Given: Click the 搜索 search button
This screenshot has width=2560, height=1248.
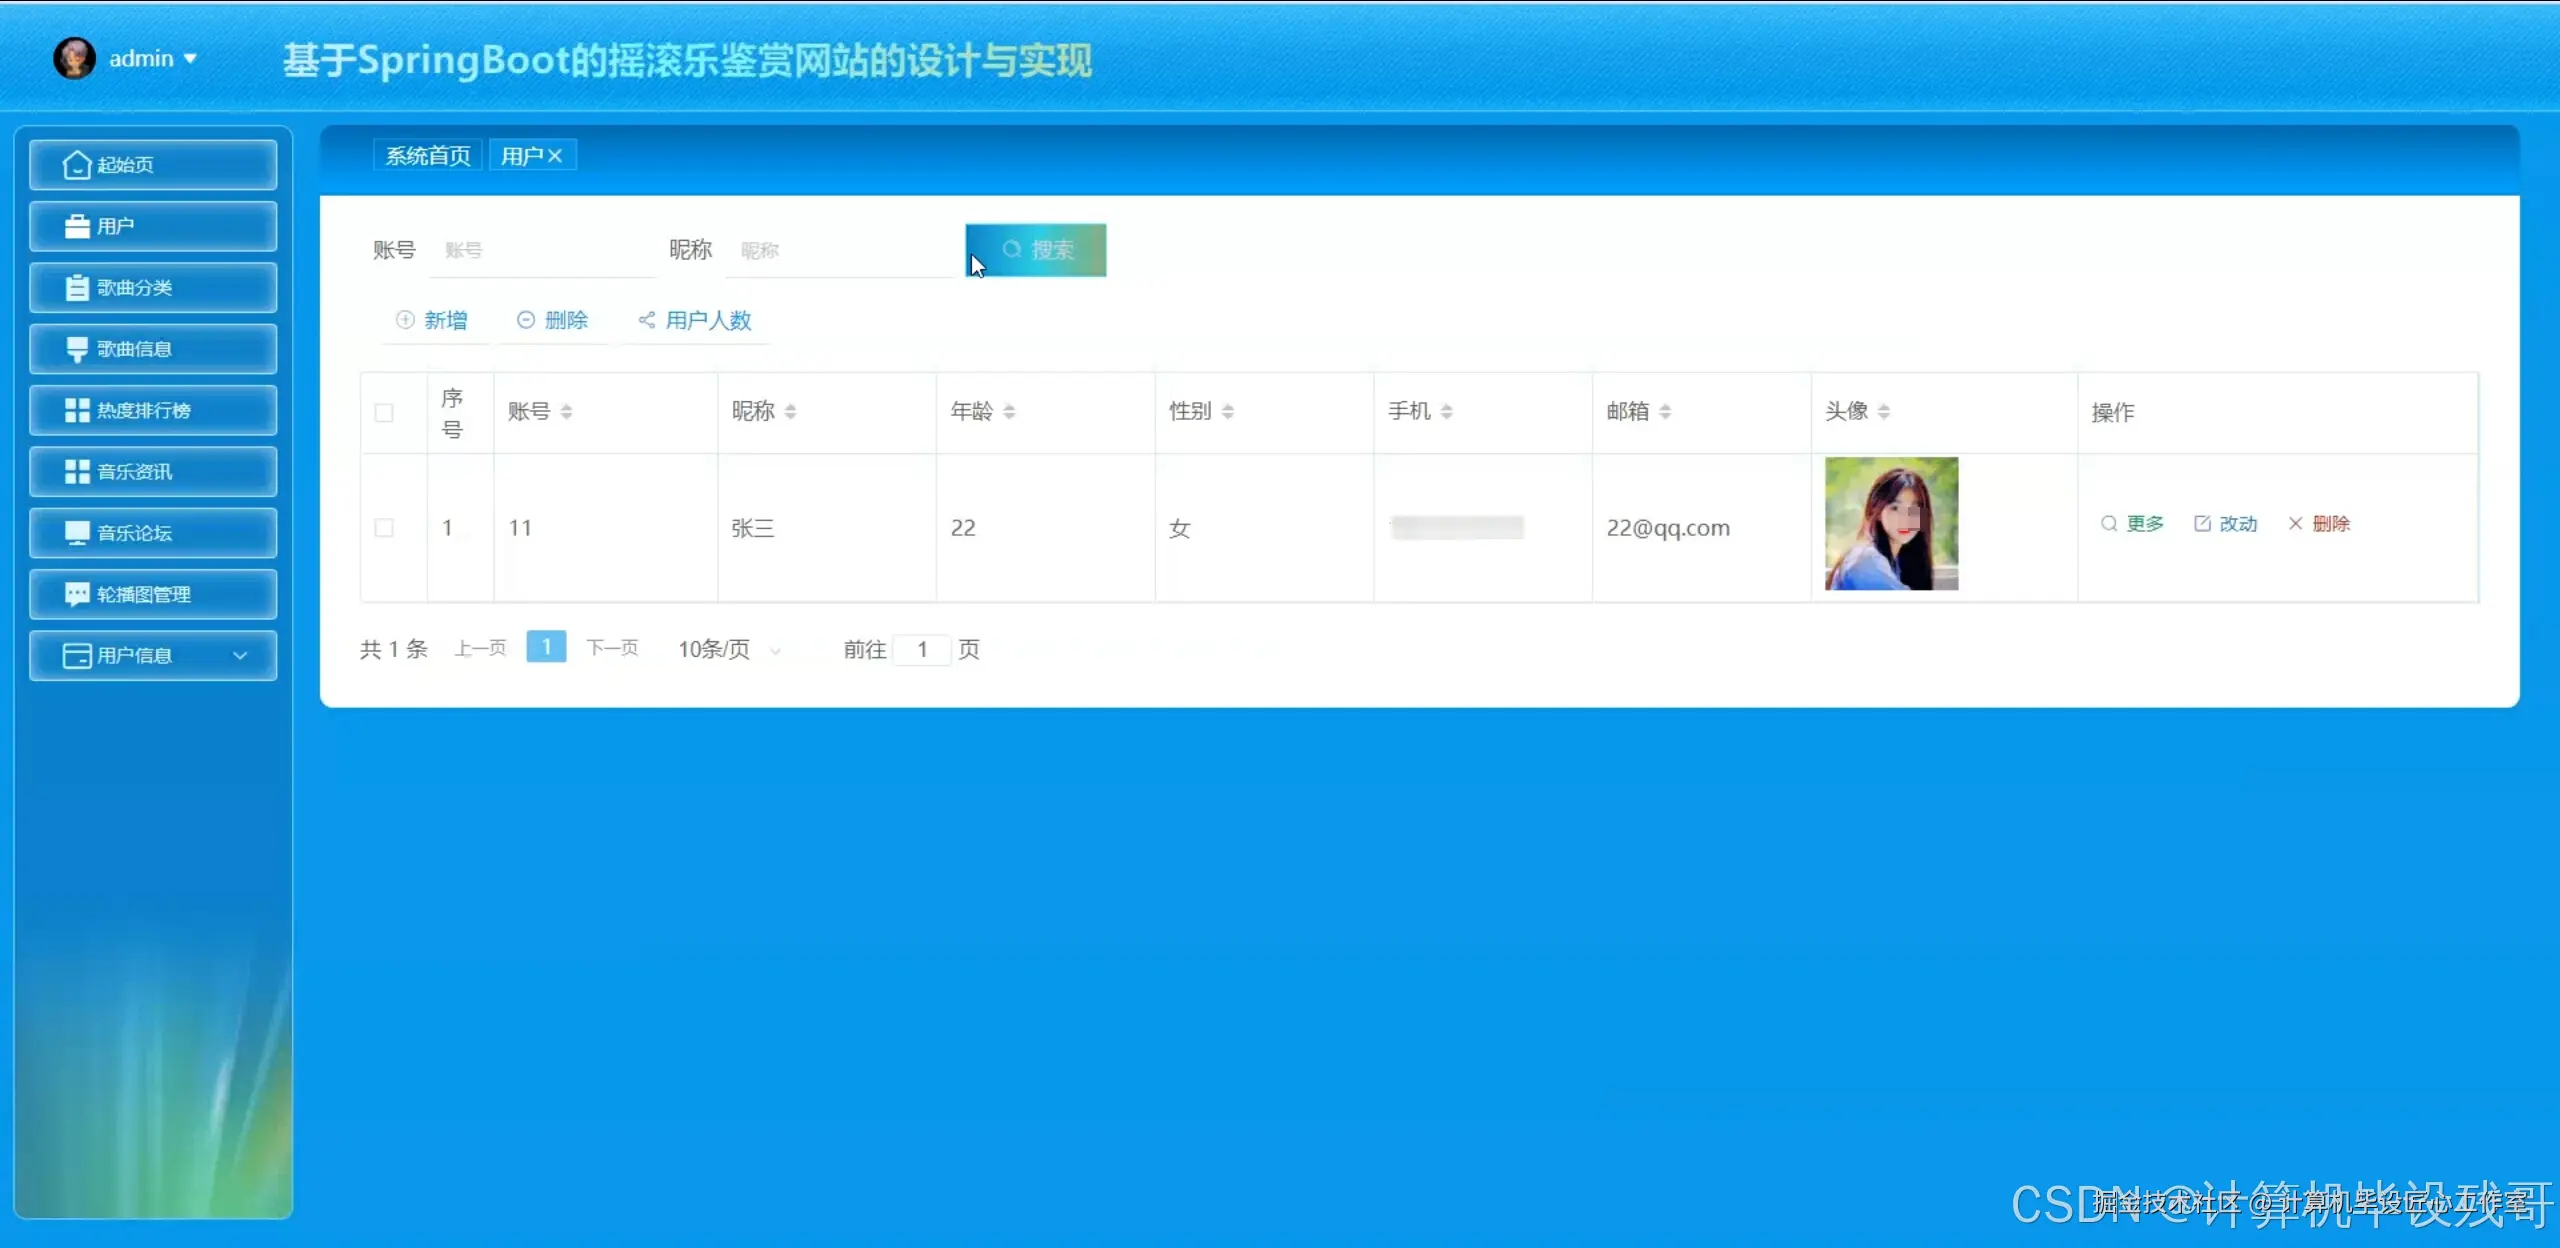Looking at the screenshot, I should pos(1036,250).
